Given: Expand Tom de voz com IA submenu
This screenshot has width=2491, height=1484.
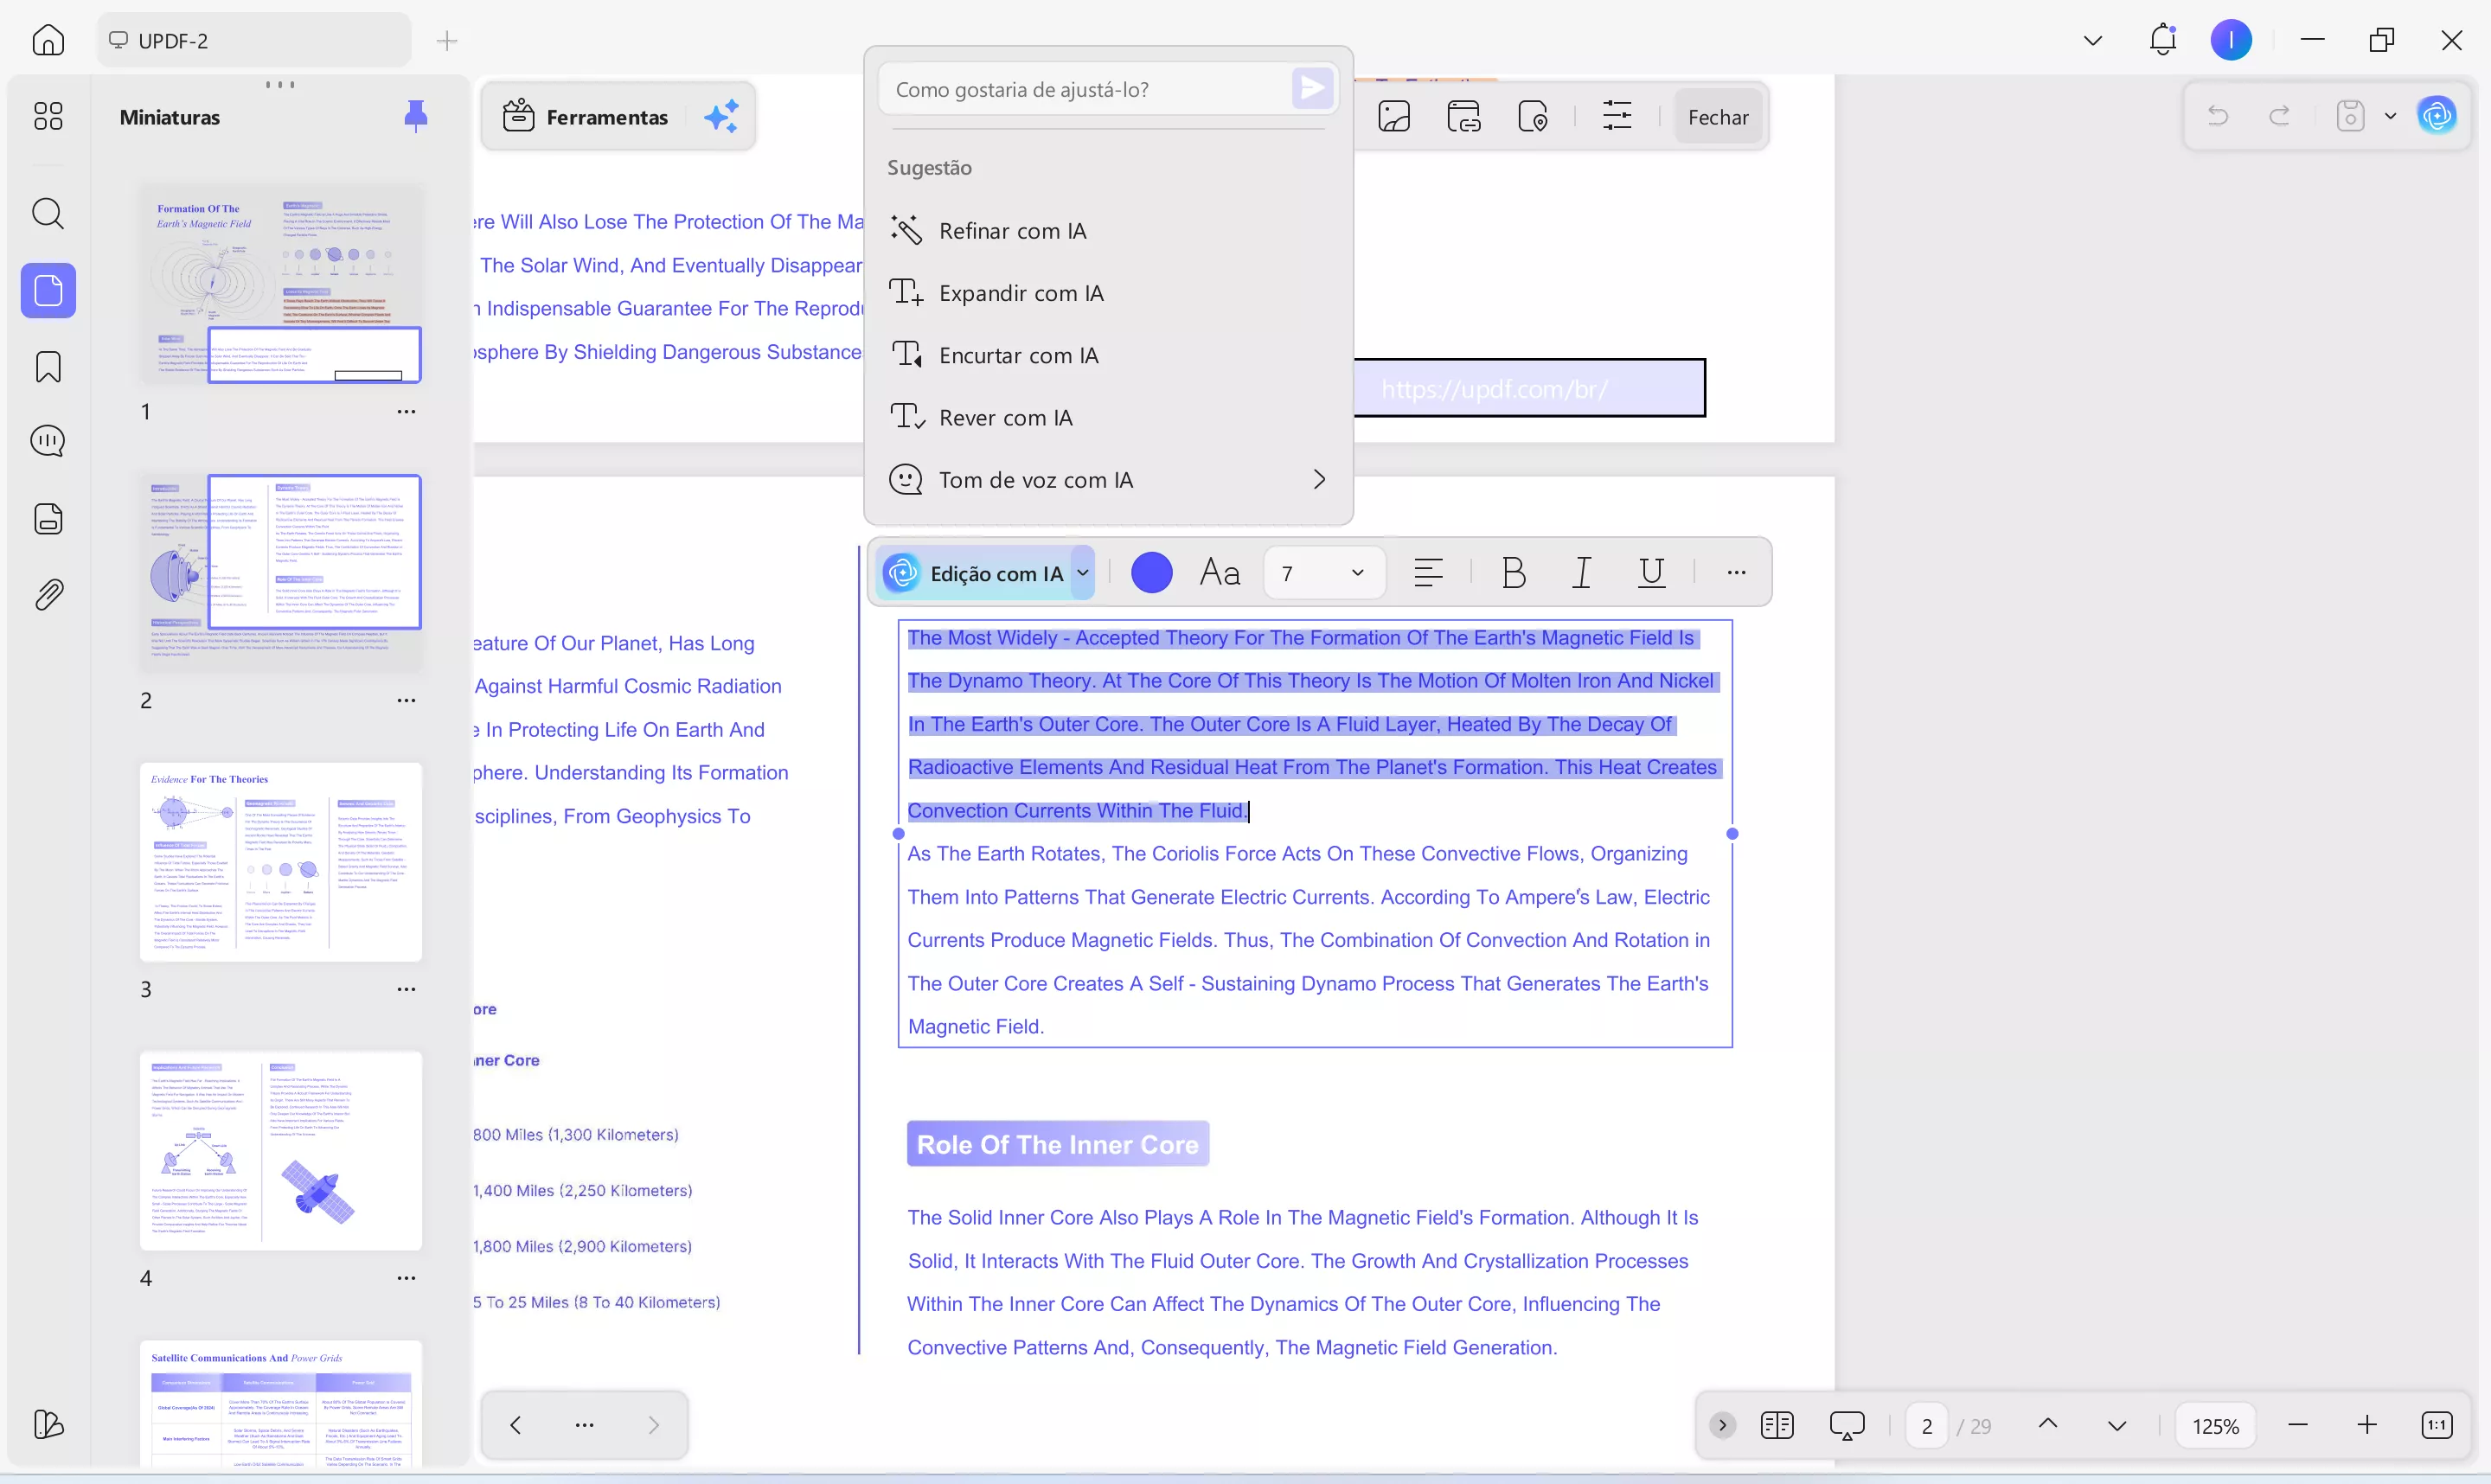Looking at the screenshot, I should click(1318, 480).
